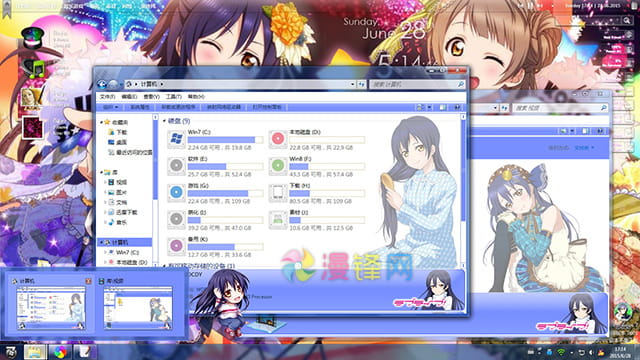Change view using the view mode icon
Screen dimensions: 640x360
pyautogui.click(x=419, y=107)
